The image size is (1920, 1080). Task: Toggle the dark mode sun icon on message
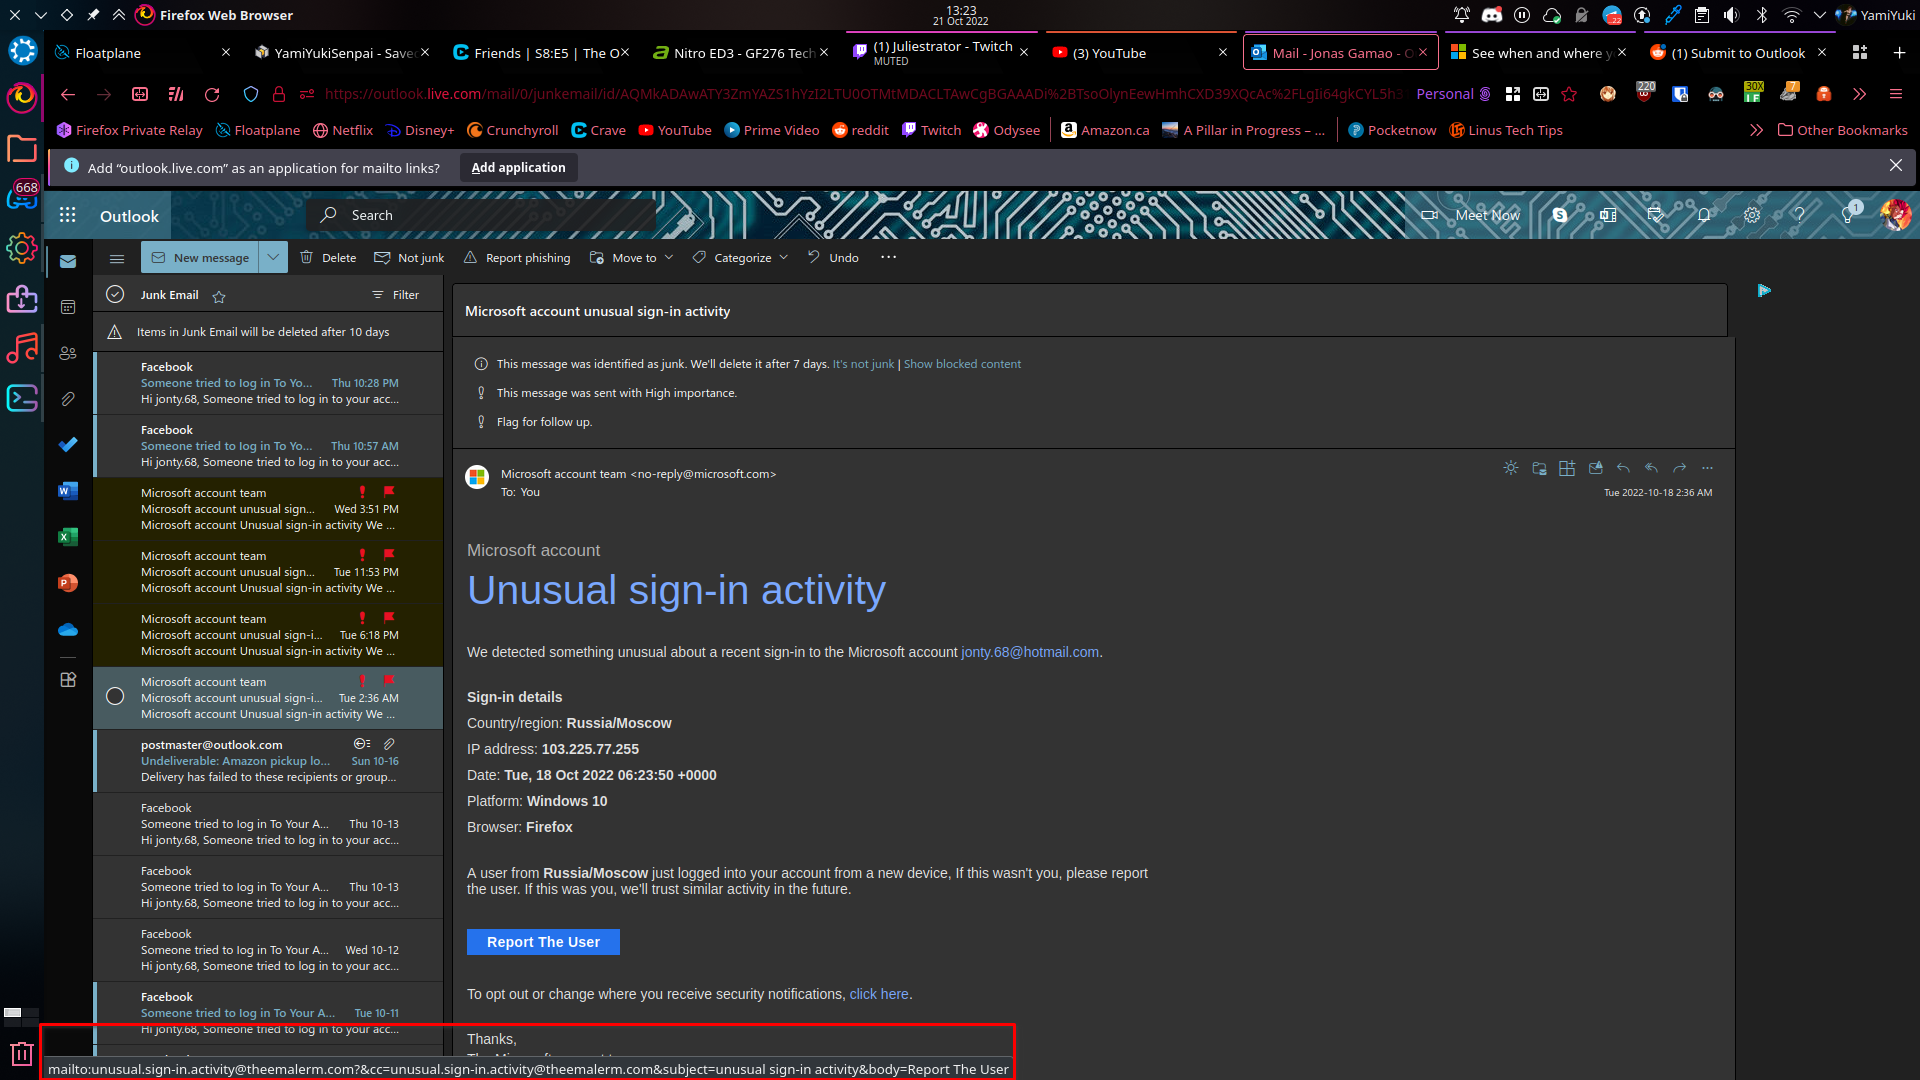[x=1511, y=468]
